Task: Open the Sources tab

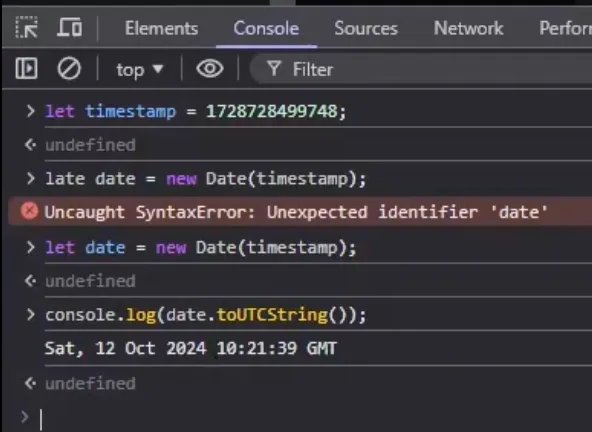Action: [x=366, y=28]
